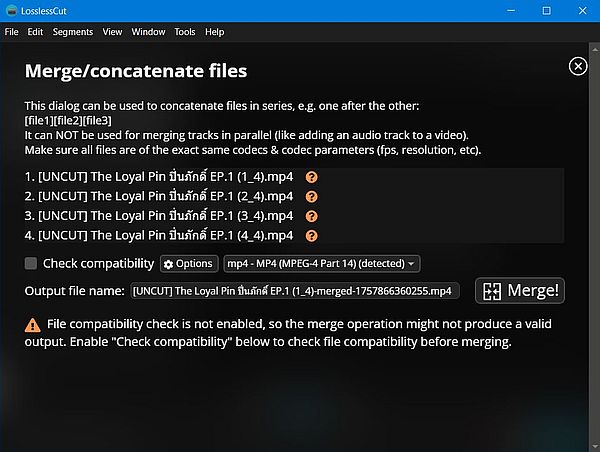600x452 pixels.
Task: Open the mp4 output format dropdown
Action: point(321,264)
